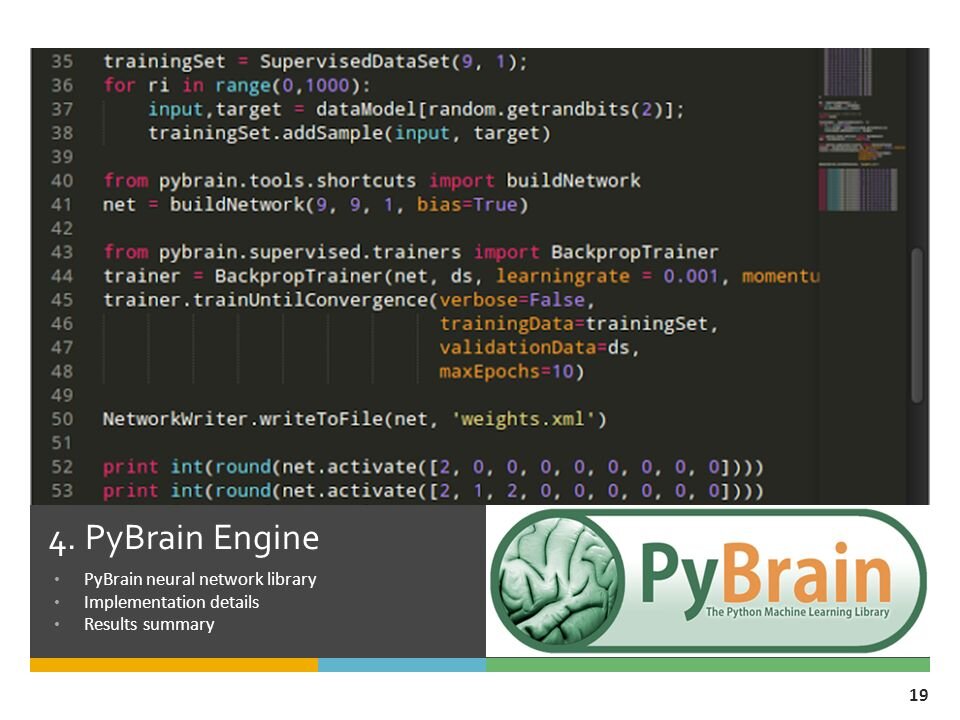Click 'learningrate' on line 44
960x720 pixels.
[563, 277]
